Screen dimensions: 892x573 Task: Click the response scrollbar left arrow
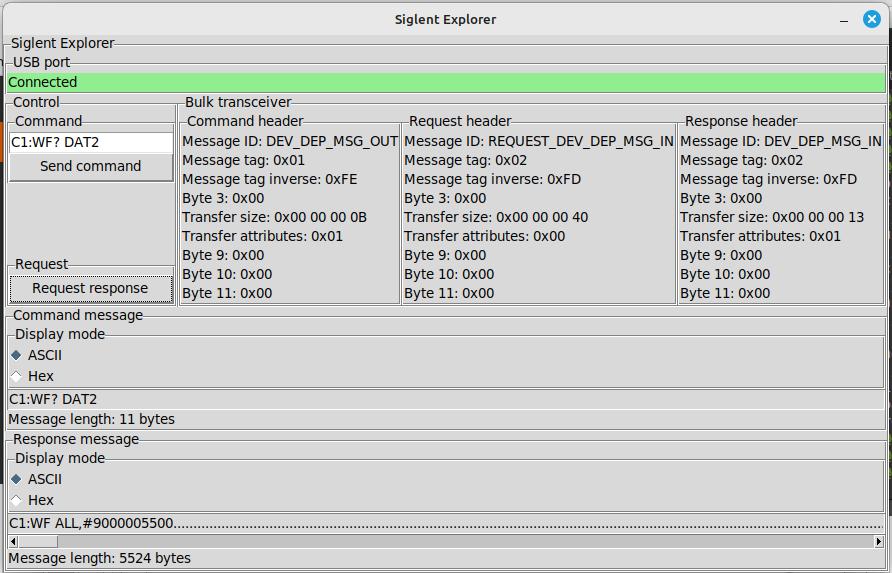pyautogui.click(x=14, y=541)
